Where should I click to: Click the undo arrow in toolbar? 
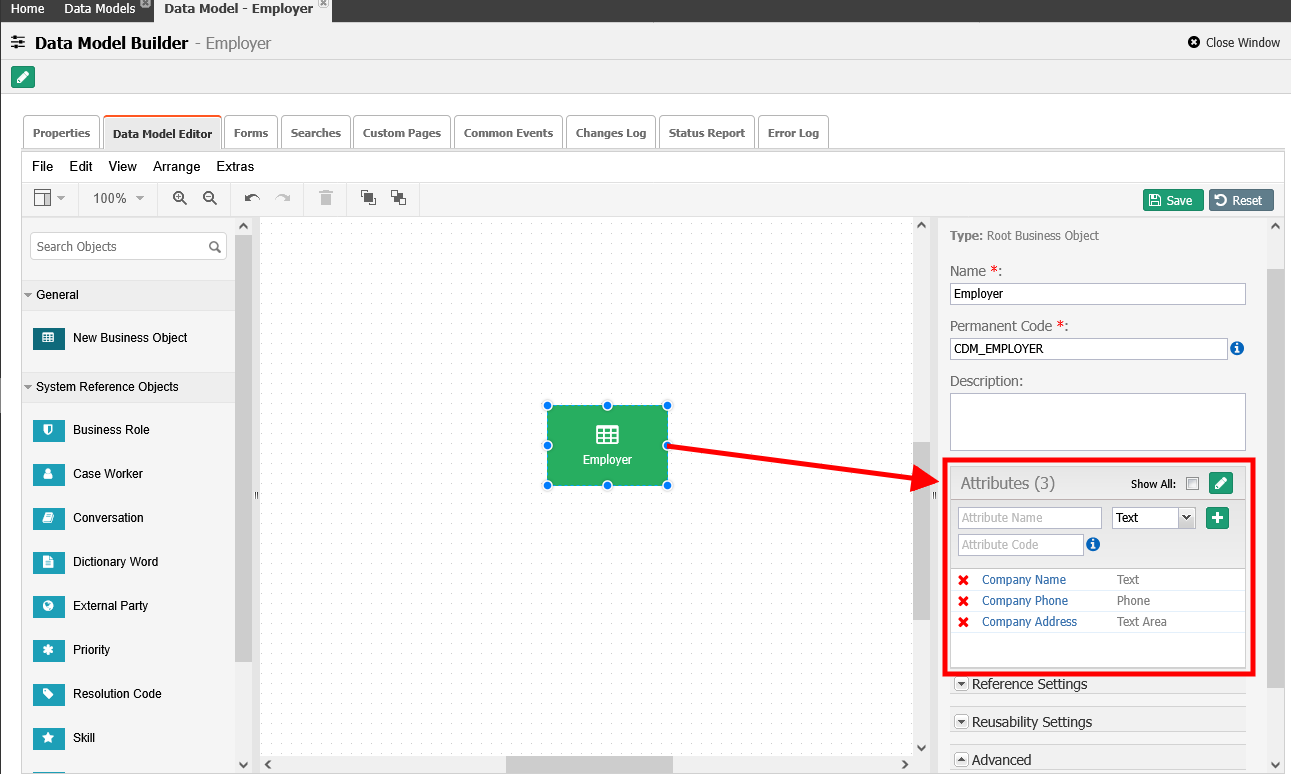(x=252, y=198)
